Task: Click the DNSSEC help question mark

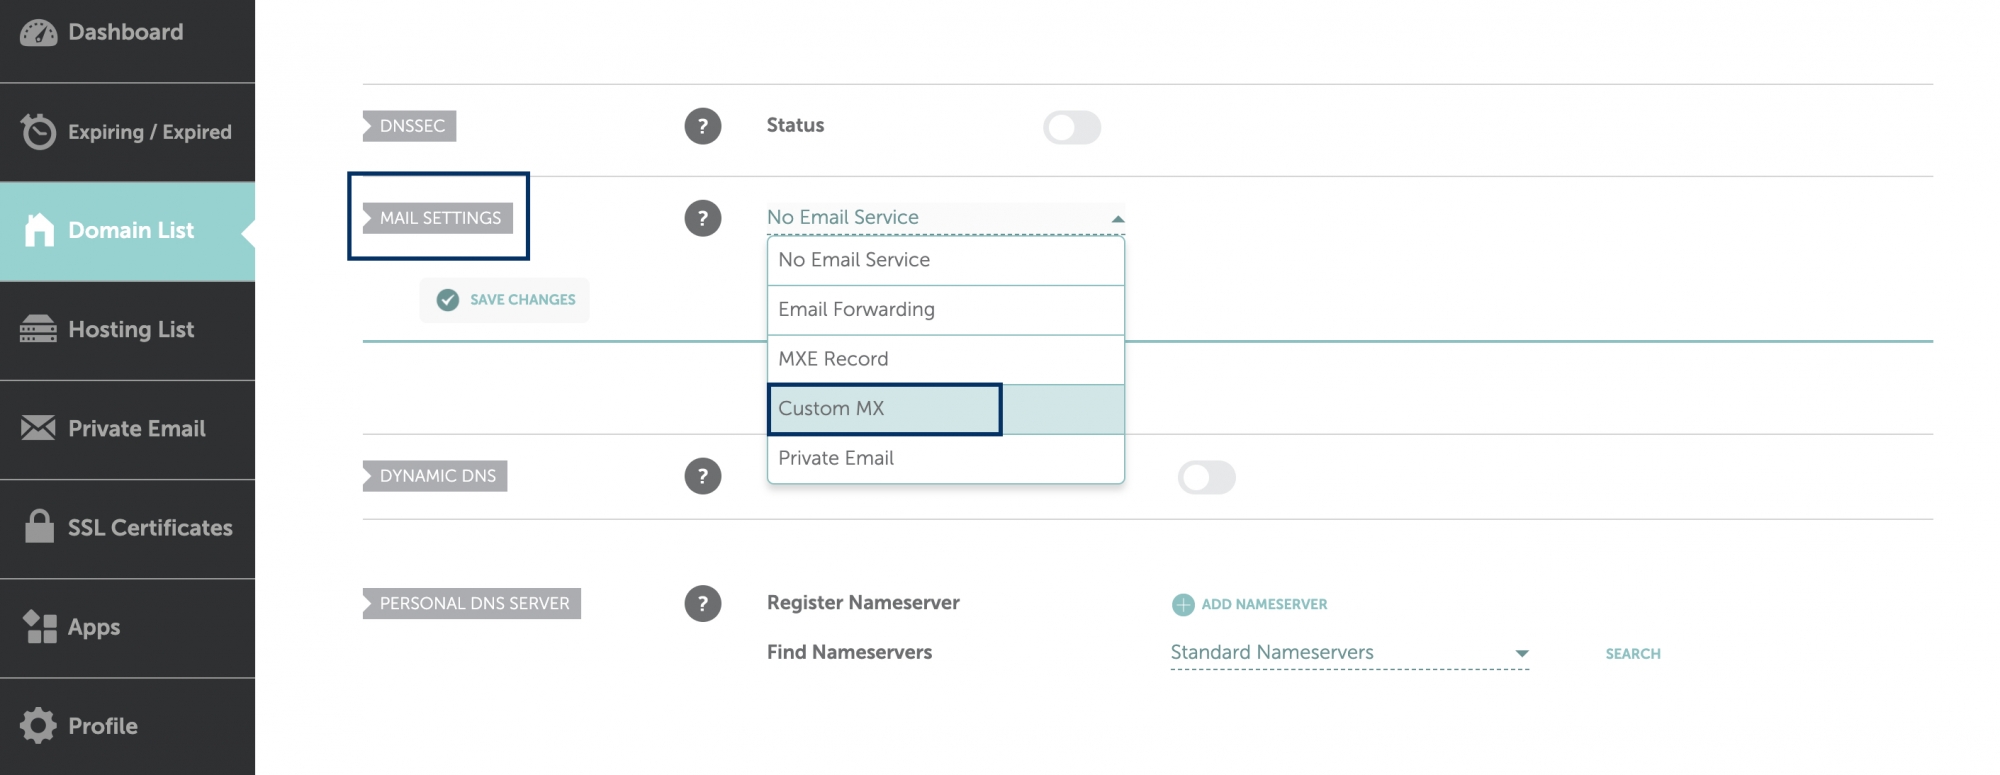Action: [x=703, y=127]
